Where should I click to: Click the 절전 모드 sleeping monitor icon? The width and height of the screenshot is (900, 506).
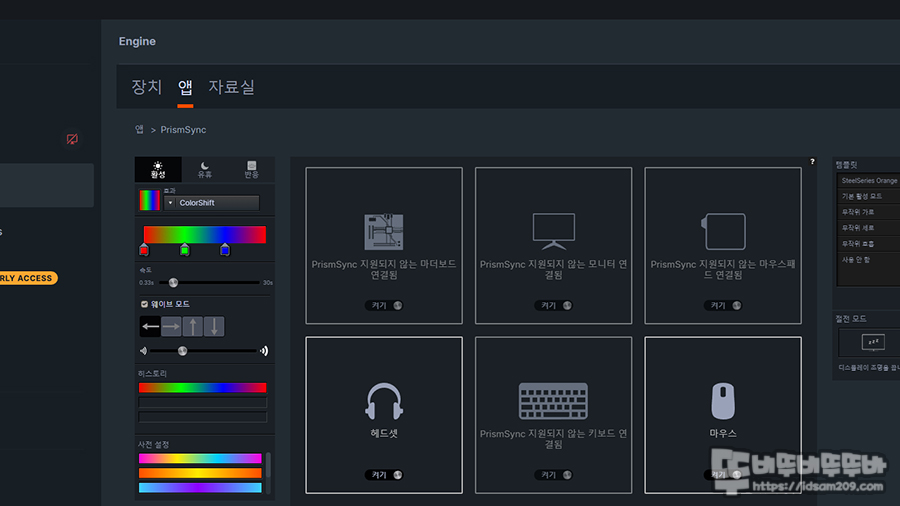pos(873,342)
